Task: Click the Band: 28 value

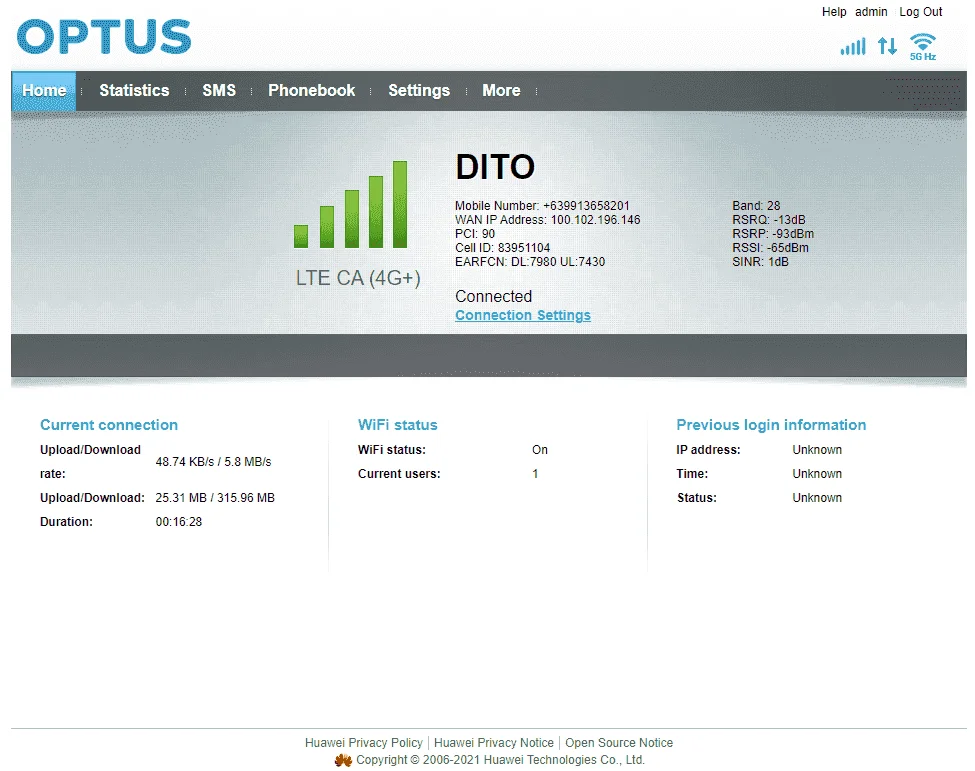Action: [756, 206]
